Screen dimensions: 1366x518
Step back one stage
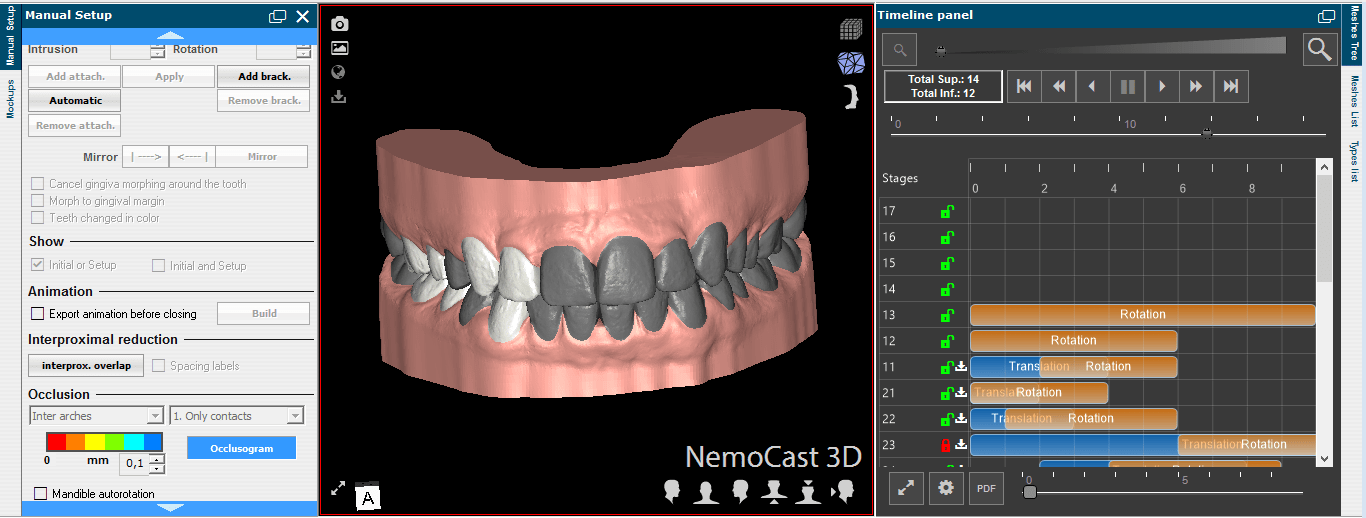(1093, 87)
